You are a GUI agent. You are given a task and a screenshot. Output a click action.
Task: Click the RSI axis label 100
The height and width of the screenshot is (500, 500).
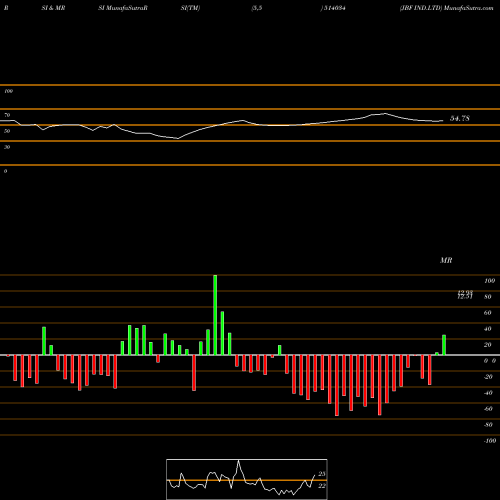(x=8, y=91)
